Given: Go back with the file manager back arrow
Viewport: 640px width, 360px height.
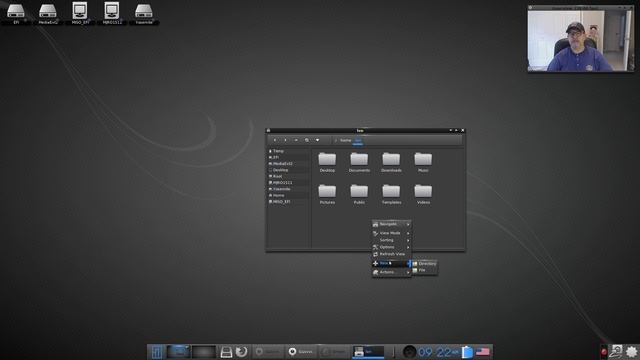Looking at the screenshot, I should click(x=275, y=140).
